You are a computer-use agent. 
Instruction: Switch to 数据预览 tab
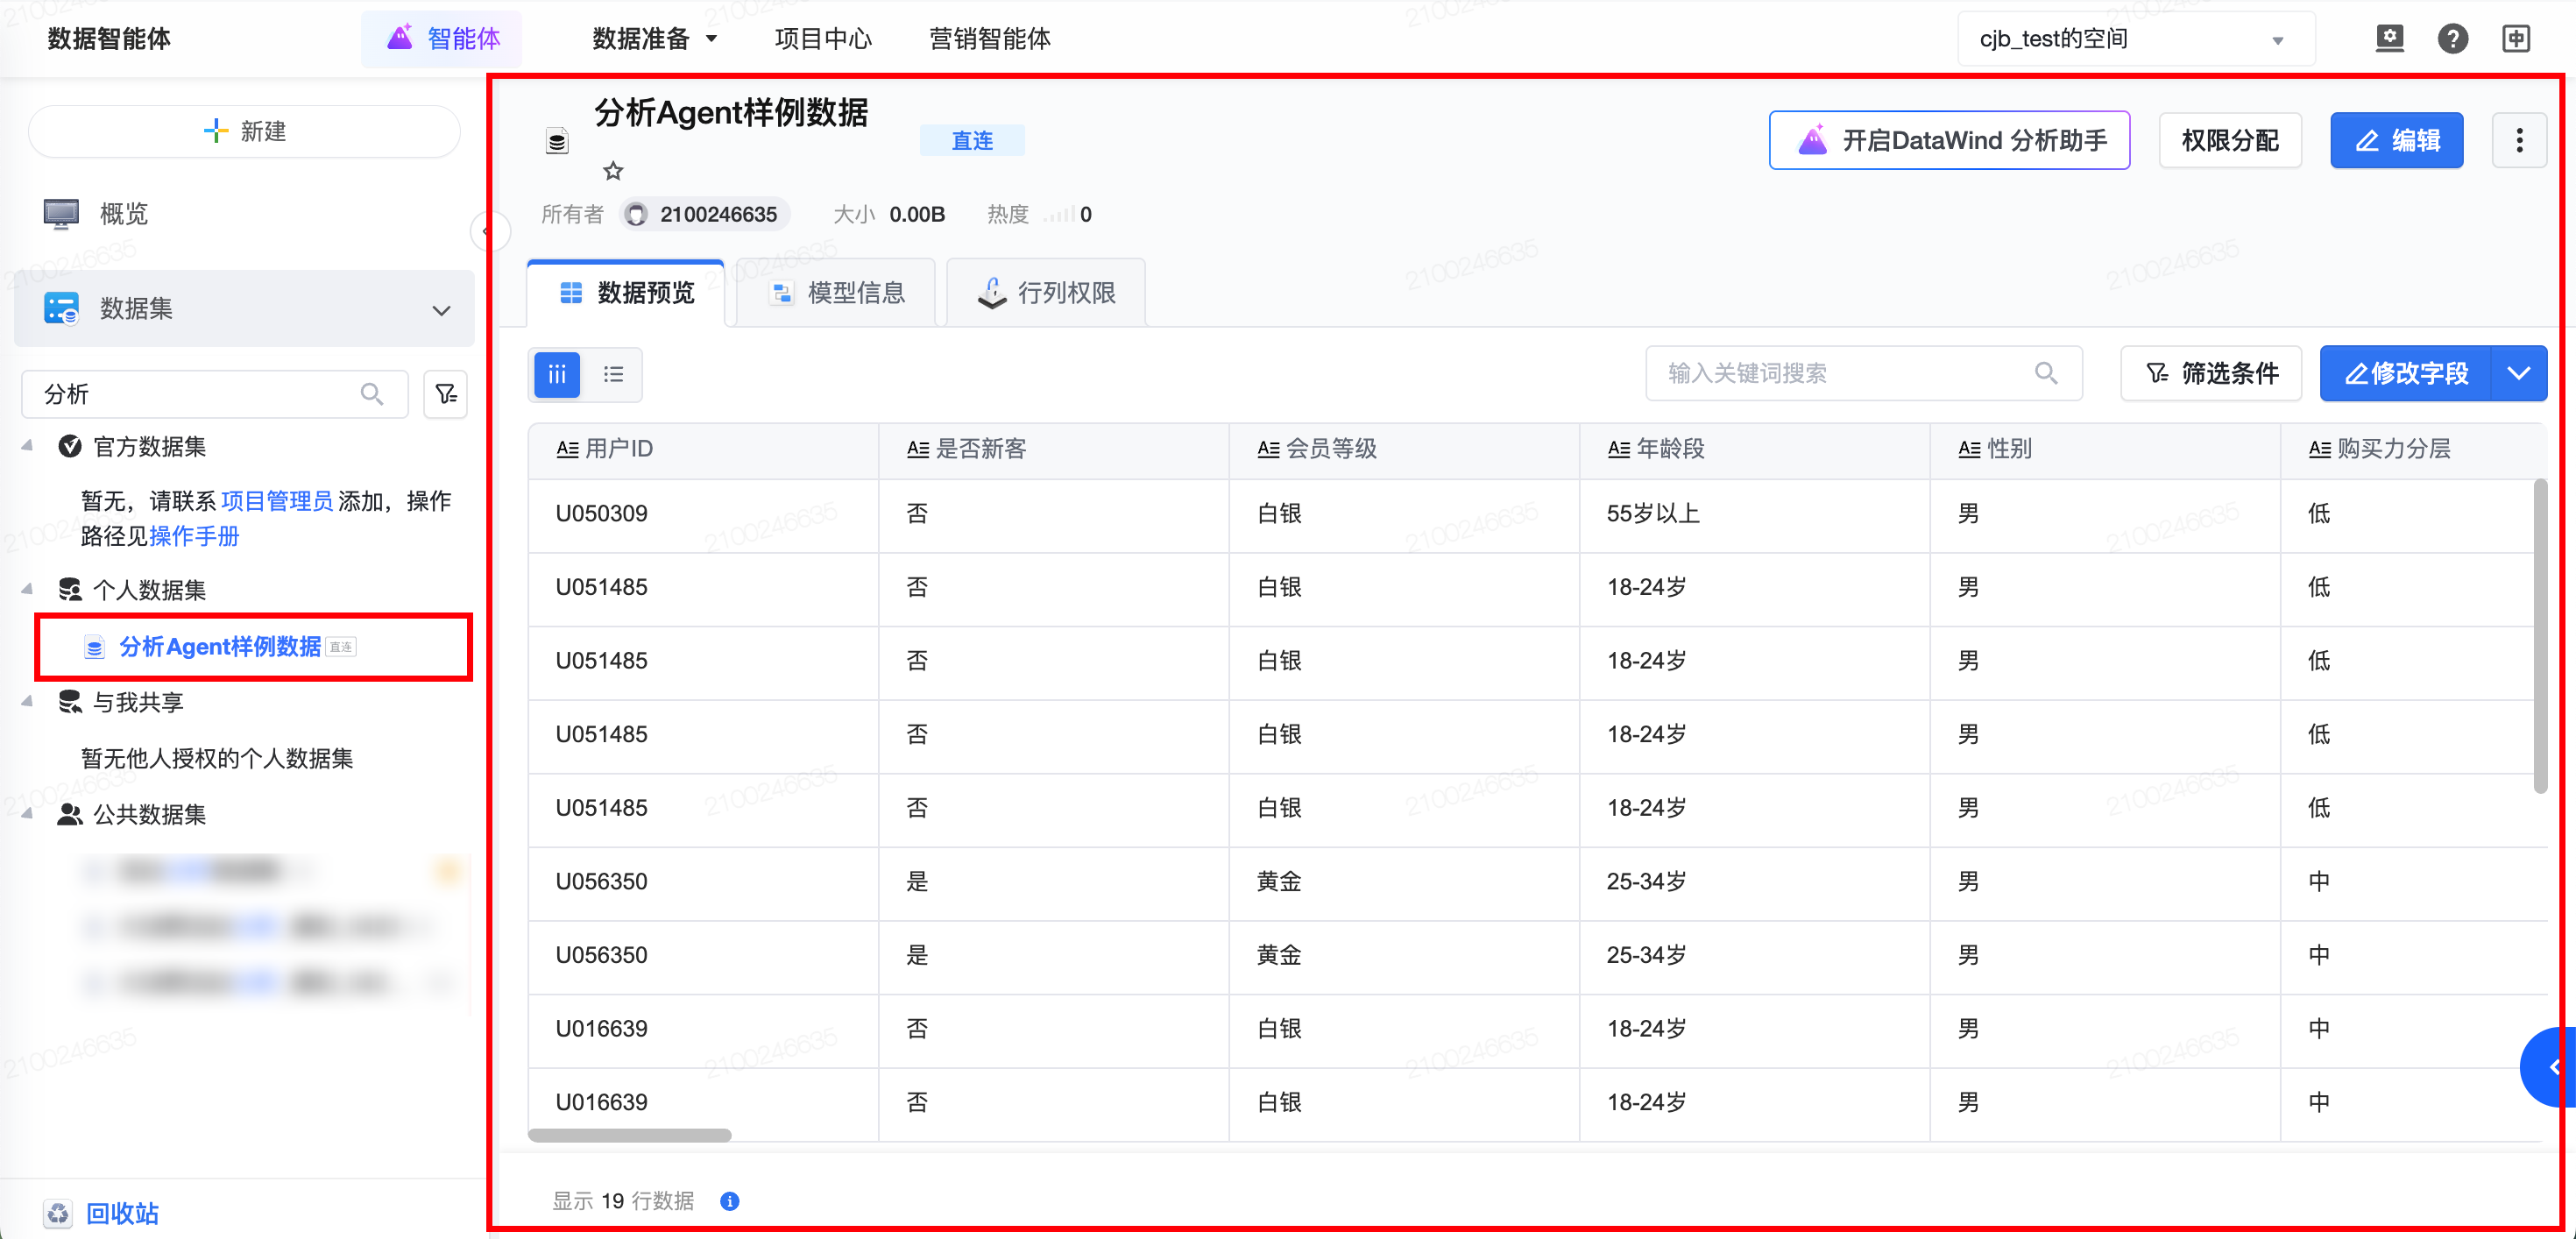tap(626, 293)
